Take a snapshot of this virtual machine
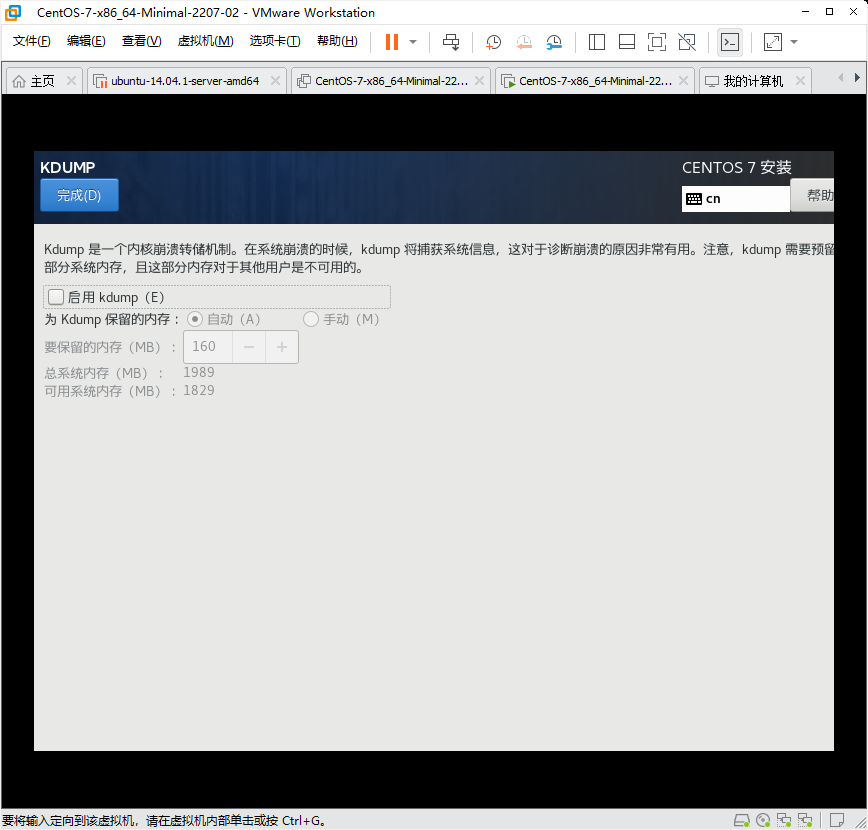Viewport: 868px width, 830px height. coord(493,42)
